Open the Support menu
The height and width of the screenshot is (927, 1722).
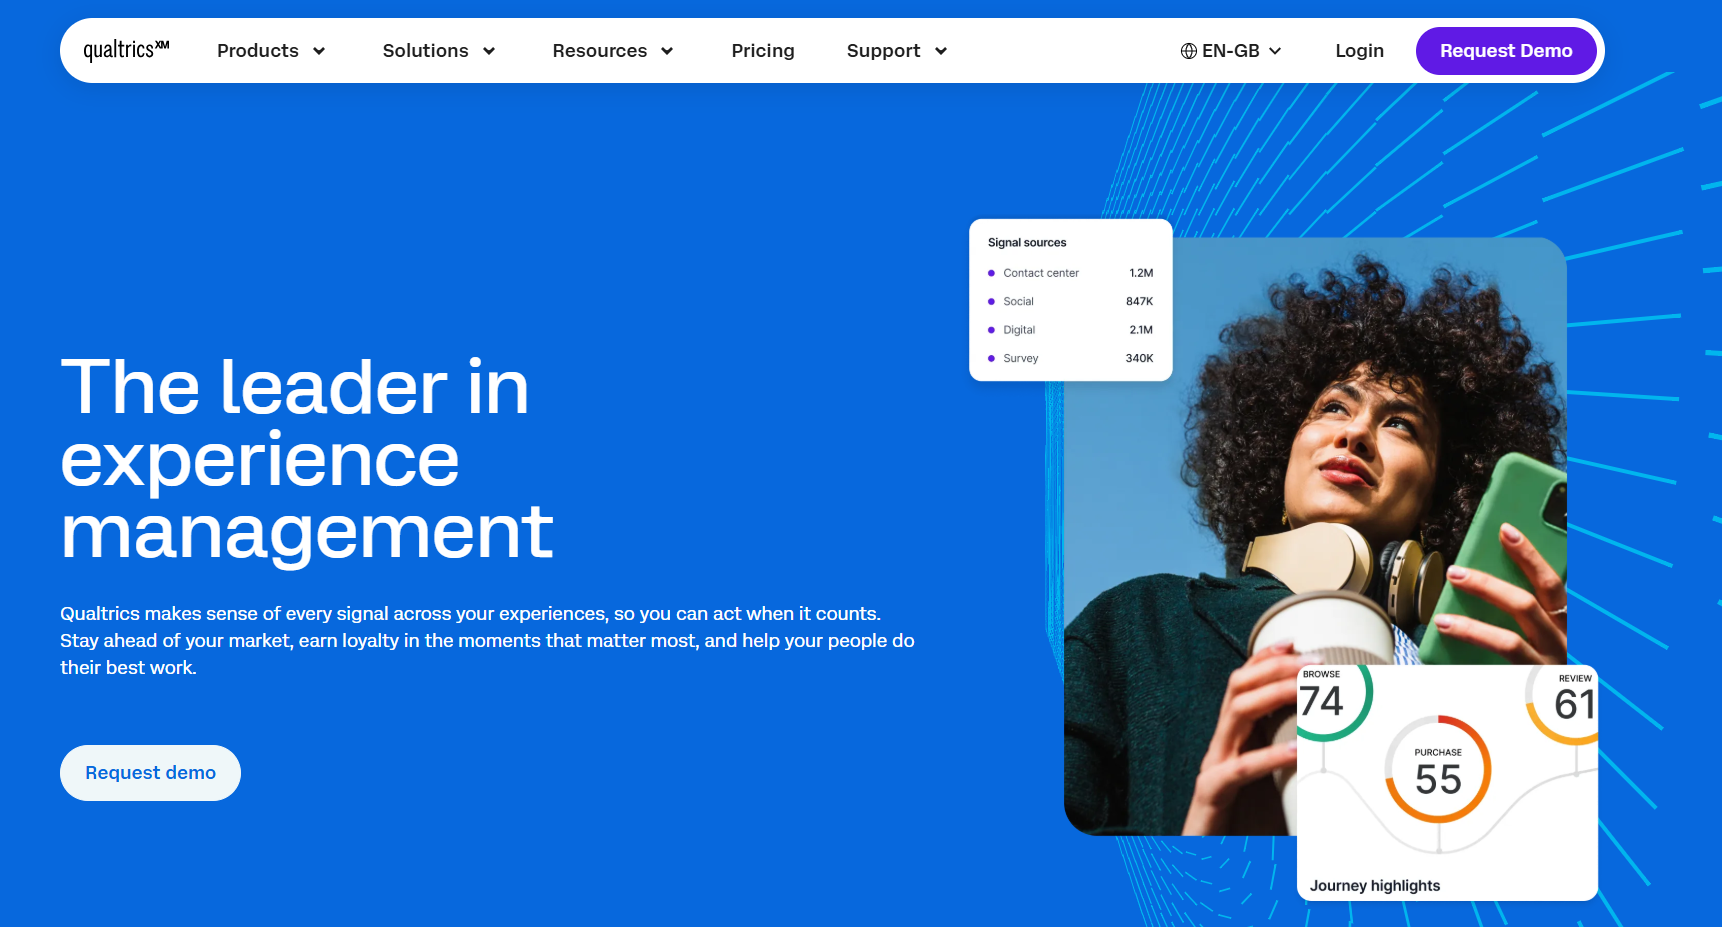click(x=883, y=51)
